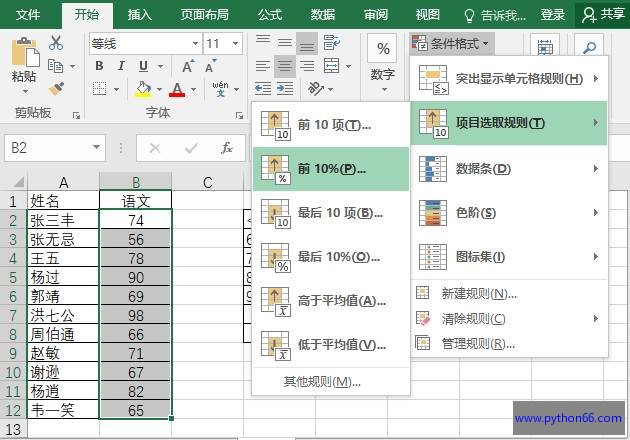Image resolution: width=630 pixels, height=440 pixels.
Task: Click the 登录 link
Action: pyautogui.click(x=552, y=15)
